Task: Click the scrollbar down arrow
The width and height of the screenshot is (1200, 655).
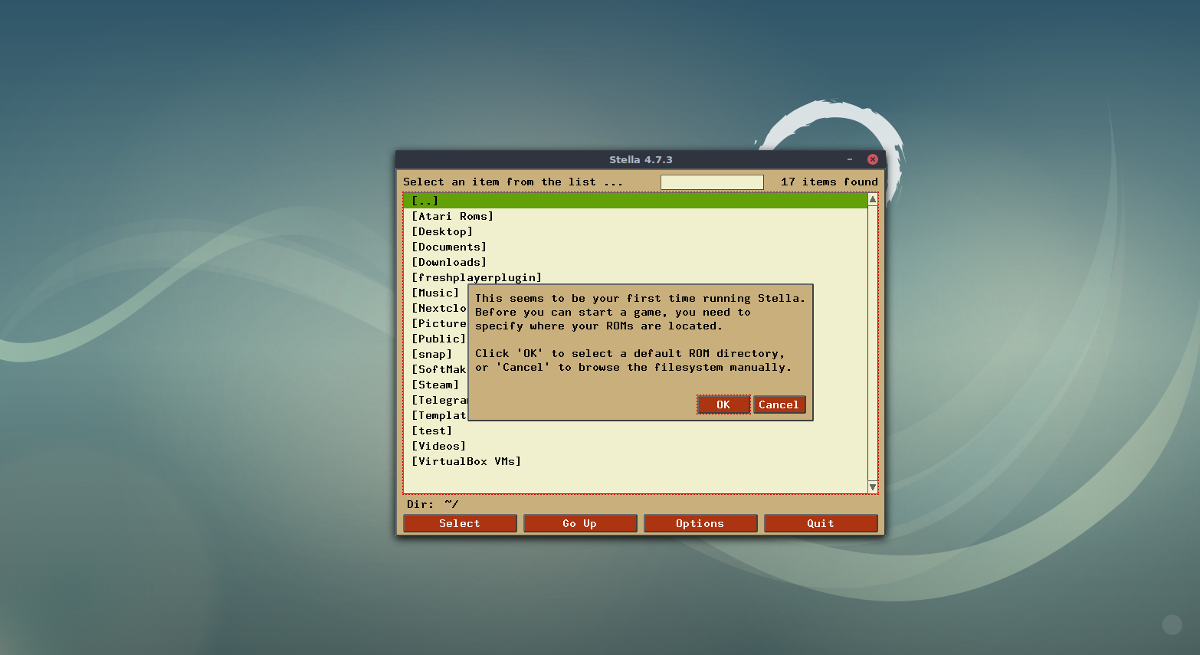Action: pos(871,486)
